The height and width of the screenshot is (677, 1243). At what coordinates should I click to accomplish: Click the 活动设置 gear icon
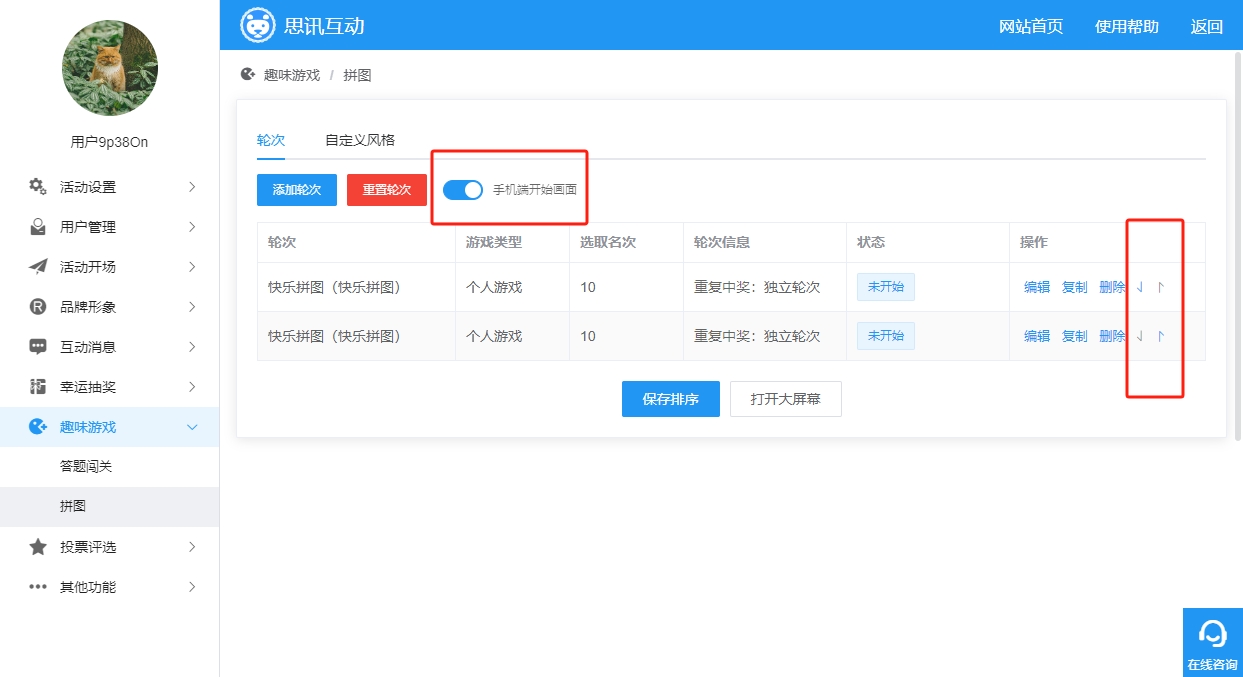click(x=38, y=186)
